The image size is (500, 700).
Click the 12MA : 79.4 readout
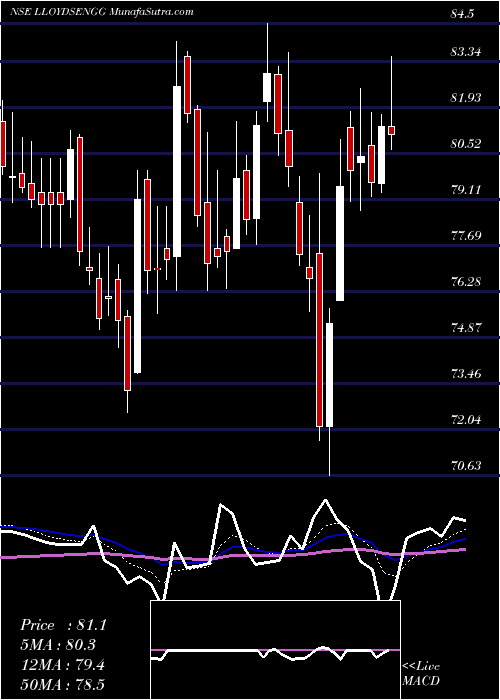click(62, 665)
